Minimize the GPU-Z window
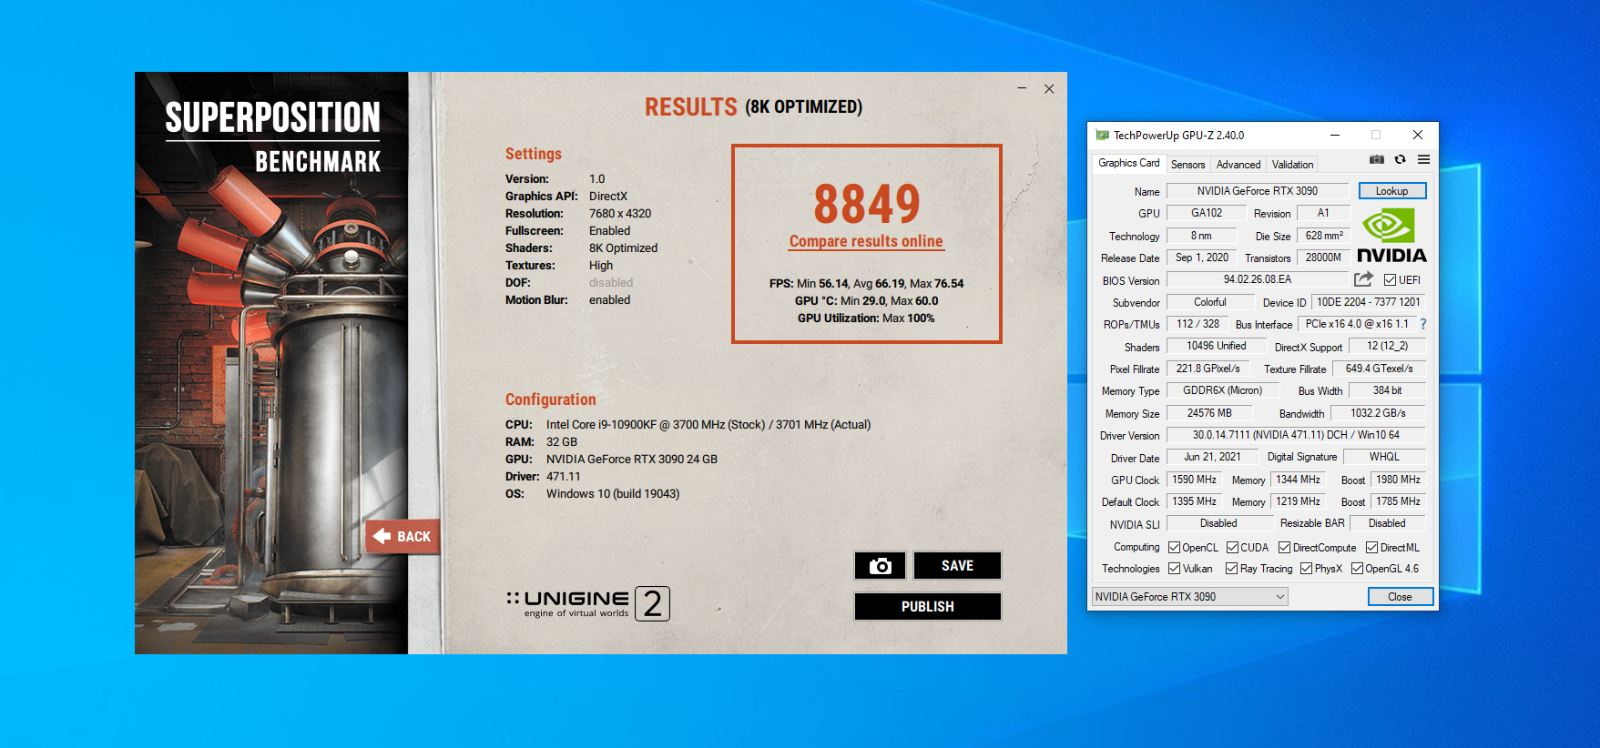This screenshot has width=1600, height=748. tap(1335, 135)
